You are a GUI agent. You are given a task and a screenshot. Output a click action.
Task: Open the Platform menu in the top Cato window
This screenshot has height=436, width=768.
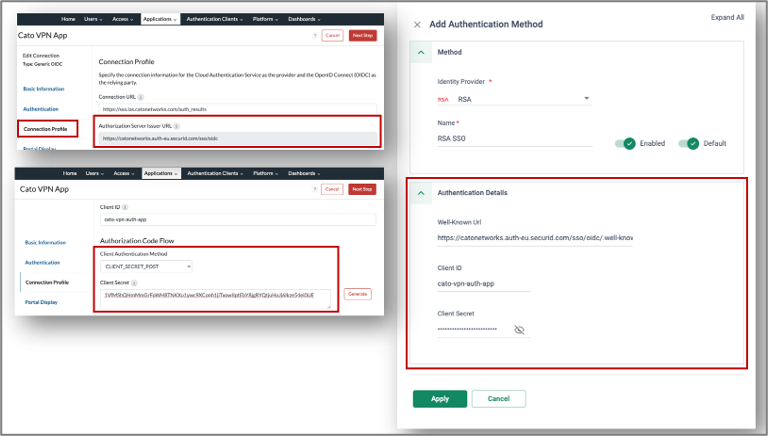pyautogui.click(x=265, y=19)
